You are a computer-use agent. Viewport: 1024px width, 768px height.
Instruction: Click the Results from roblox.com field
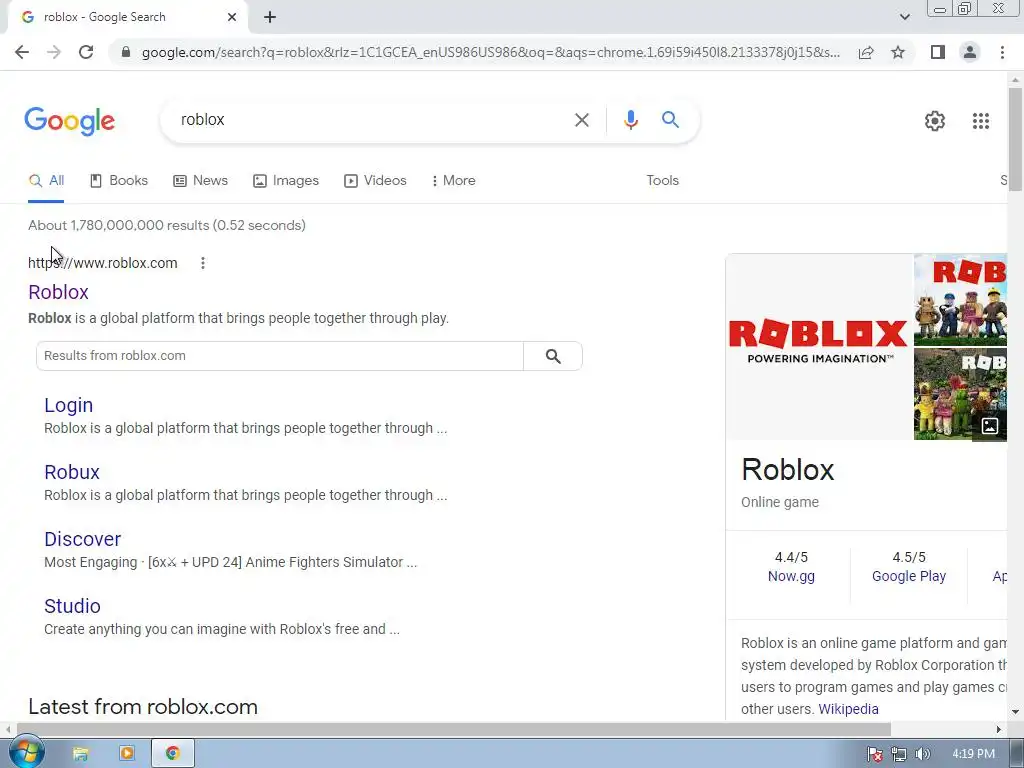click(280, 356)
